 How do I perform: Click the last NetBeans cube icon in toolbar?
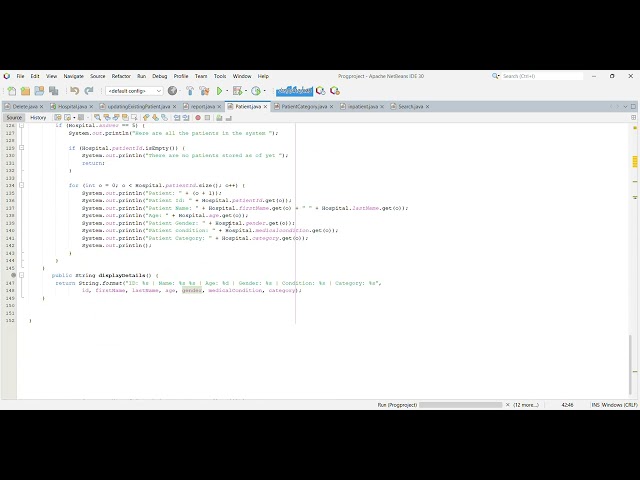coord(335,91)
